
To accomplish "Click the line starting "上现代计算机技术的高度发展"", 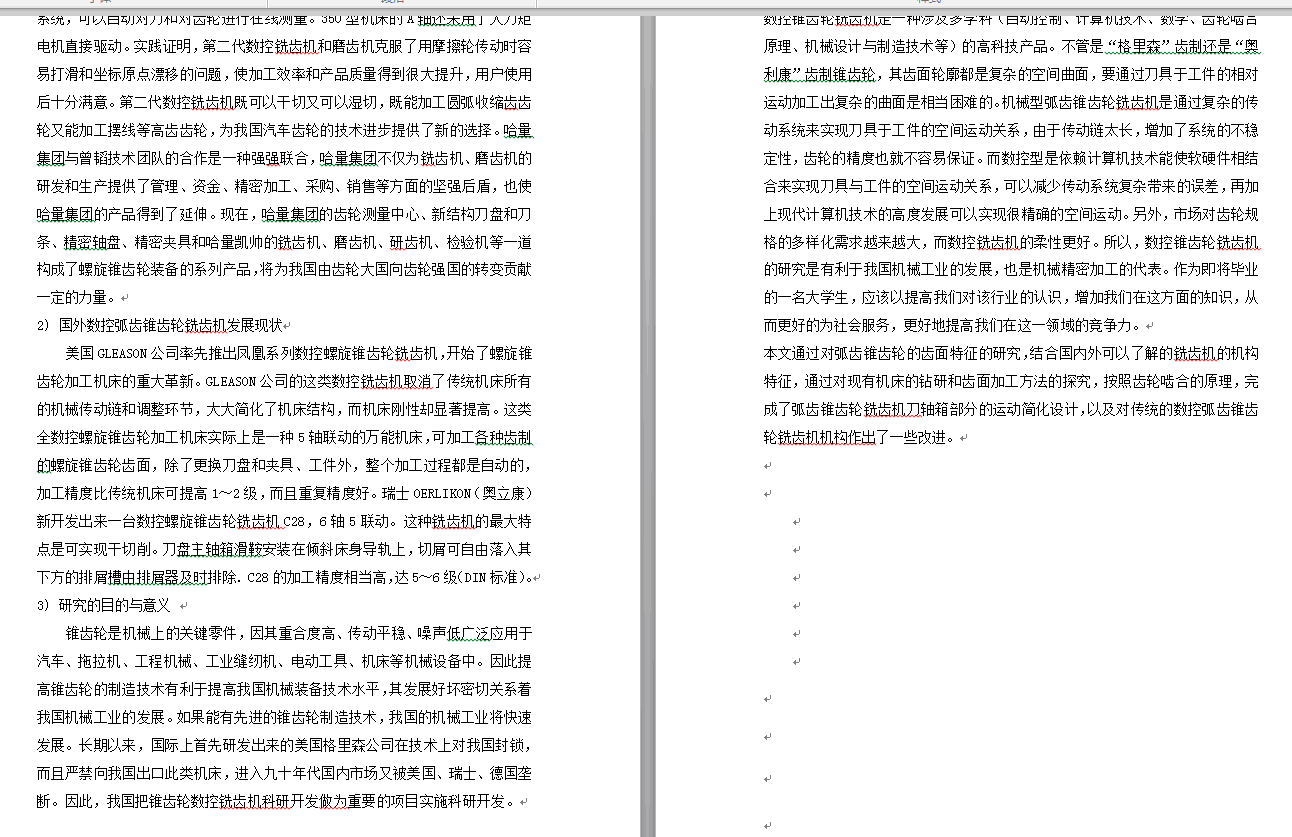I will (1011, 213).
